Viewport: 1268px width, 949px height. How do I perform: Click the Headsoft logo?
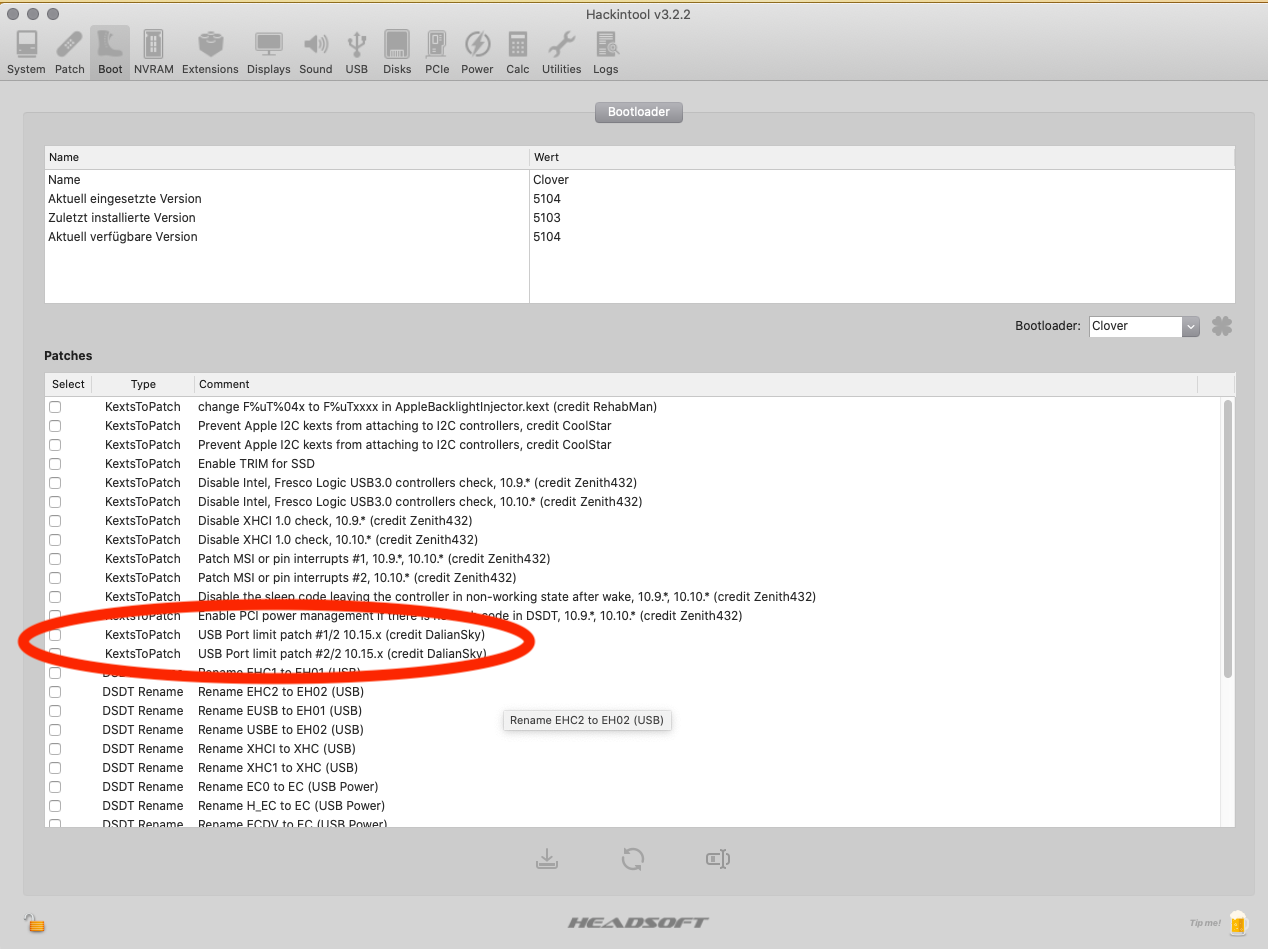(x=638, y=922)
